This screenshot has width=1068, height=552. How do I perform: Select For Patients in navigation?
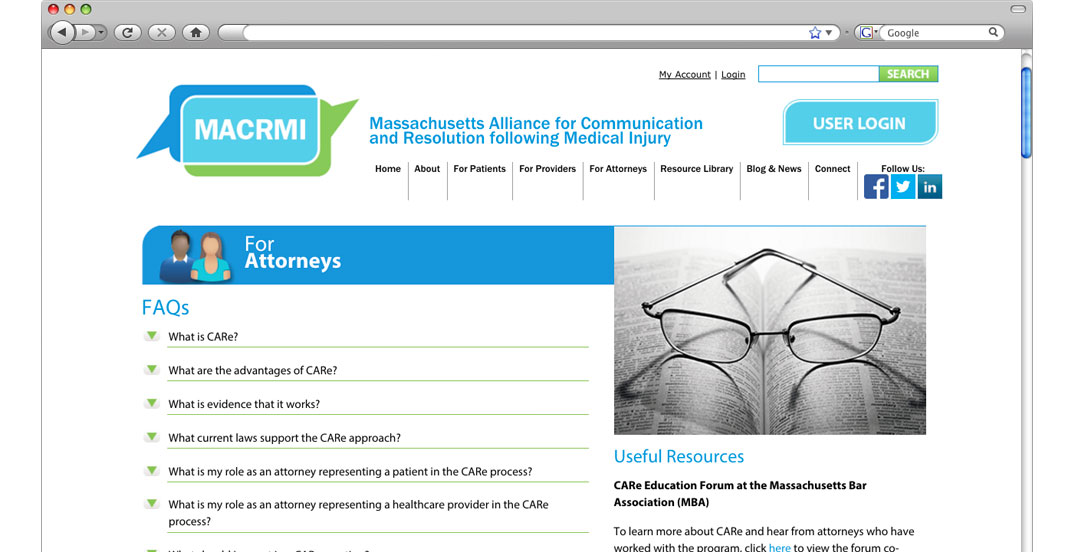pos(480,169)
